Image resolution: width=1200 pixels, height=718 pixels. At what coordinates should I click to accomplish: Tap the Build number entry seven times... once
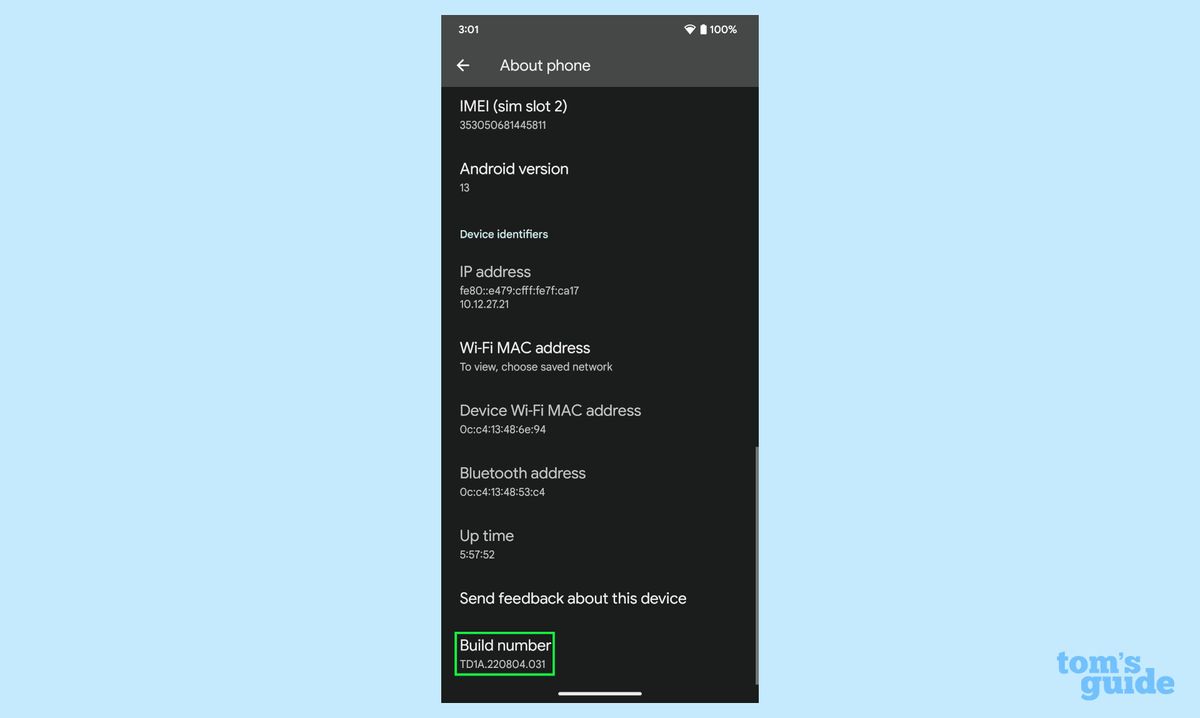[x=505, y=653]
